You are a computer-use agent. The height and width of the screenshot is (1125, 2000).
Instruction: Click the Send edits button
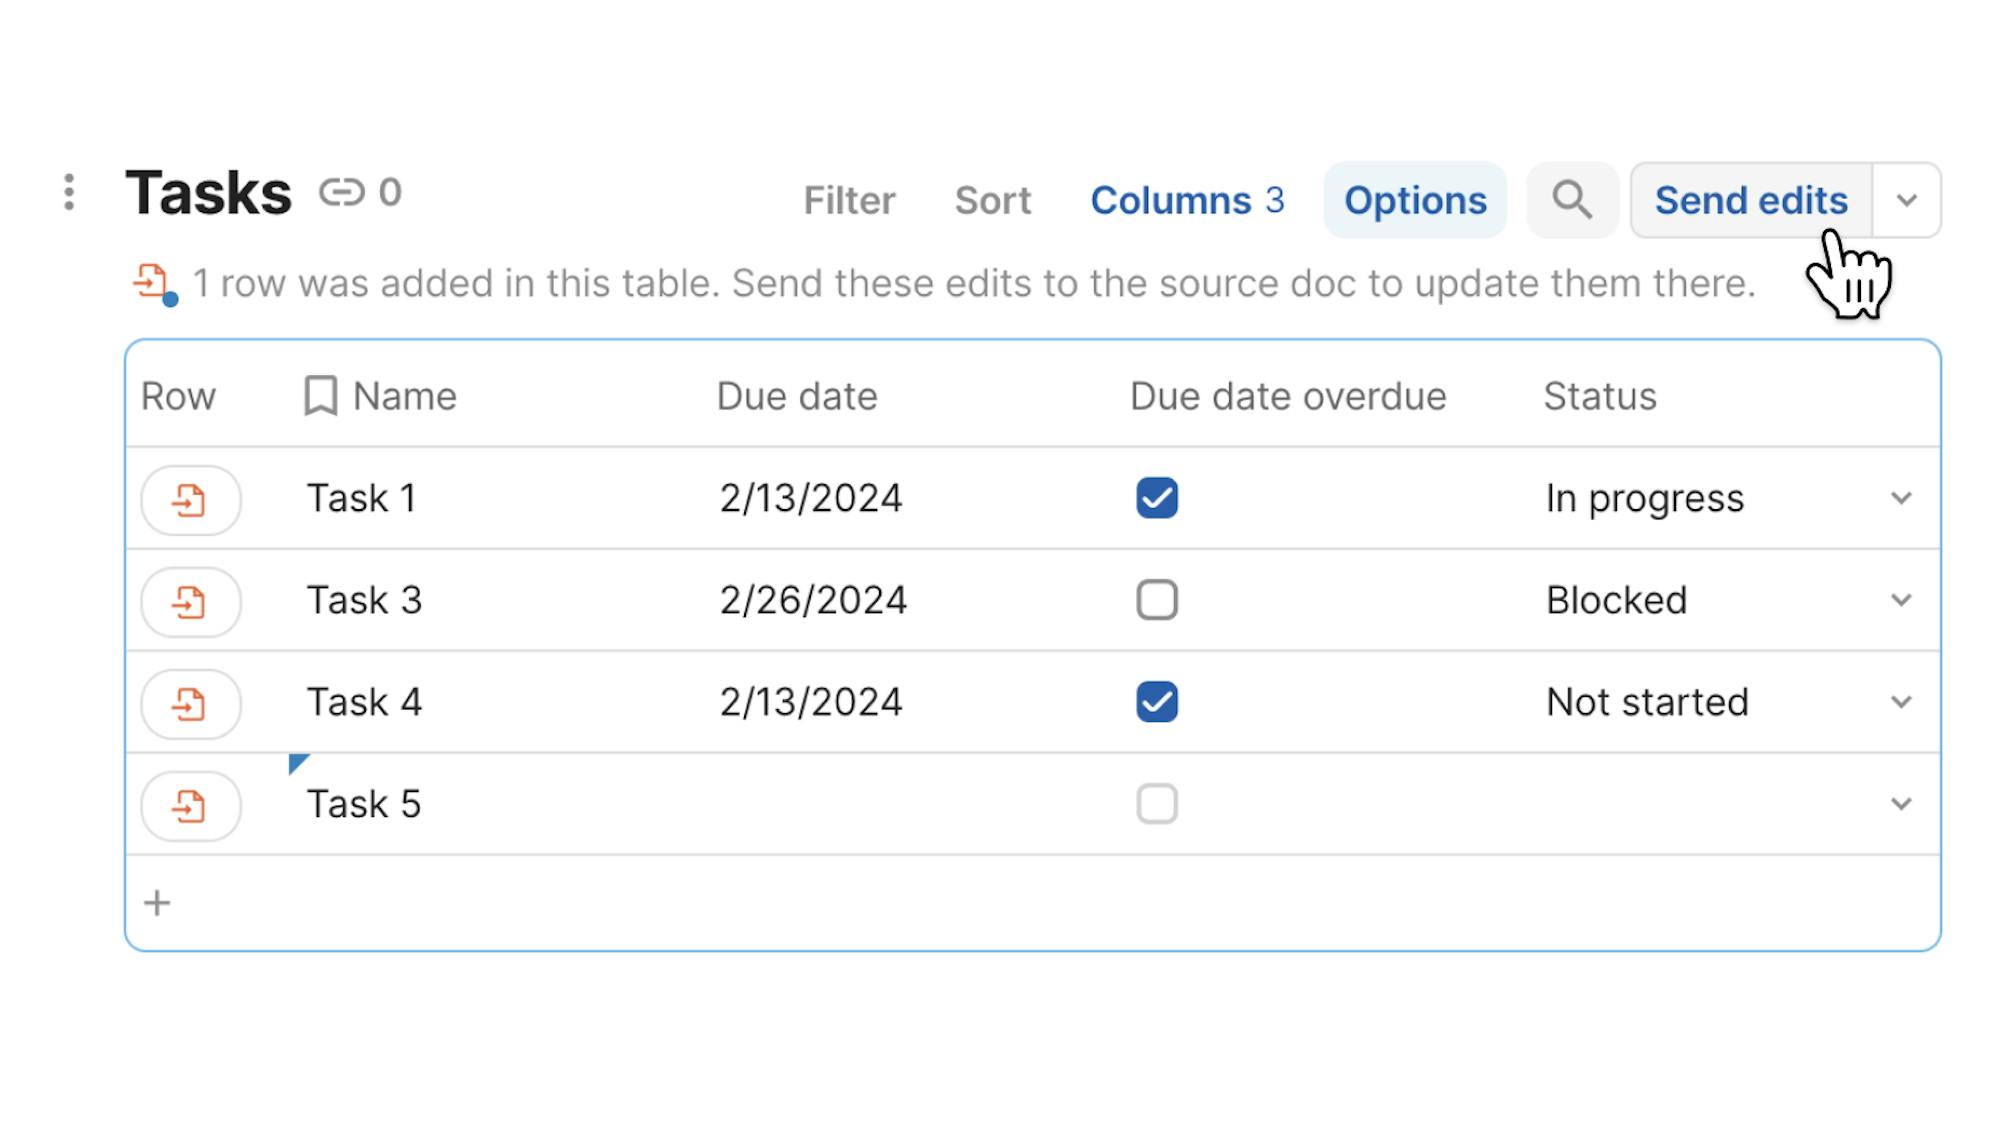1750,200
